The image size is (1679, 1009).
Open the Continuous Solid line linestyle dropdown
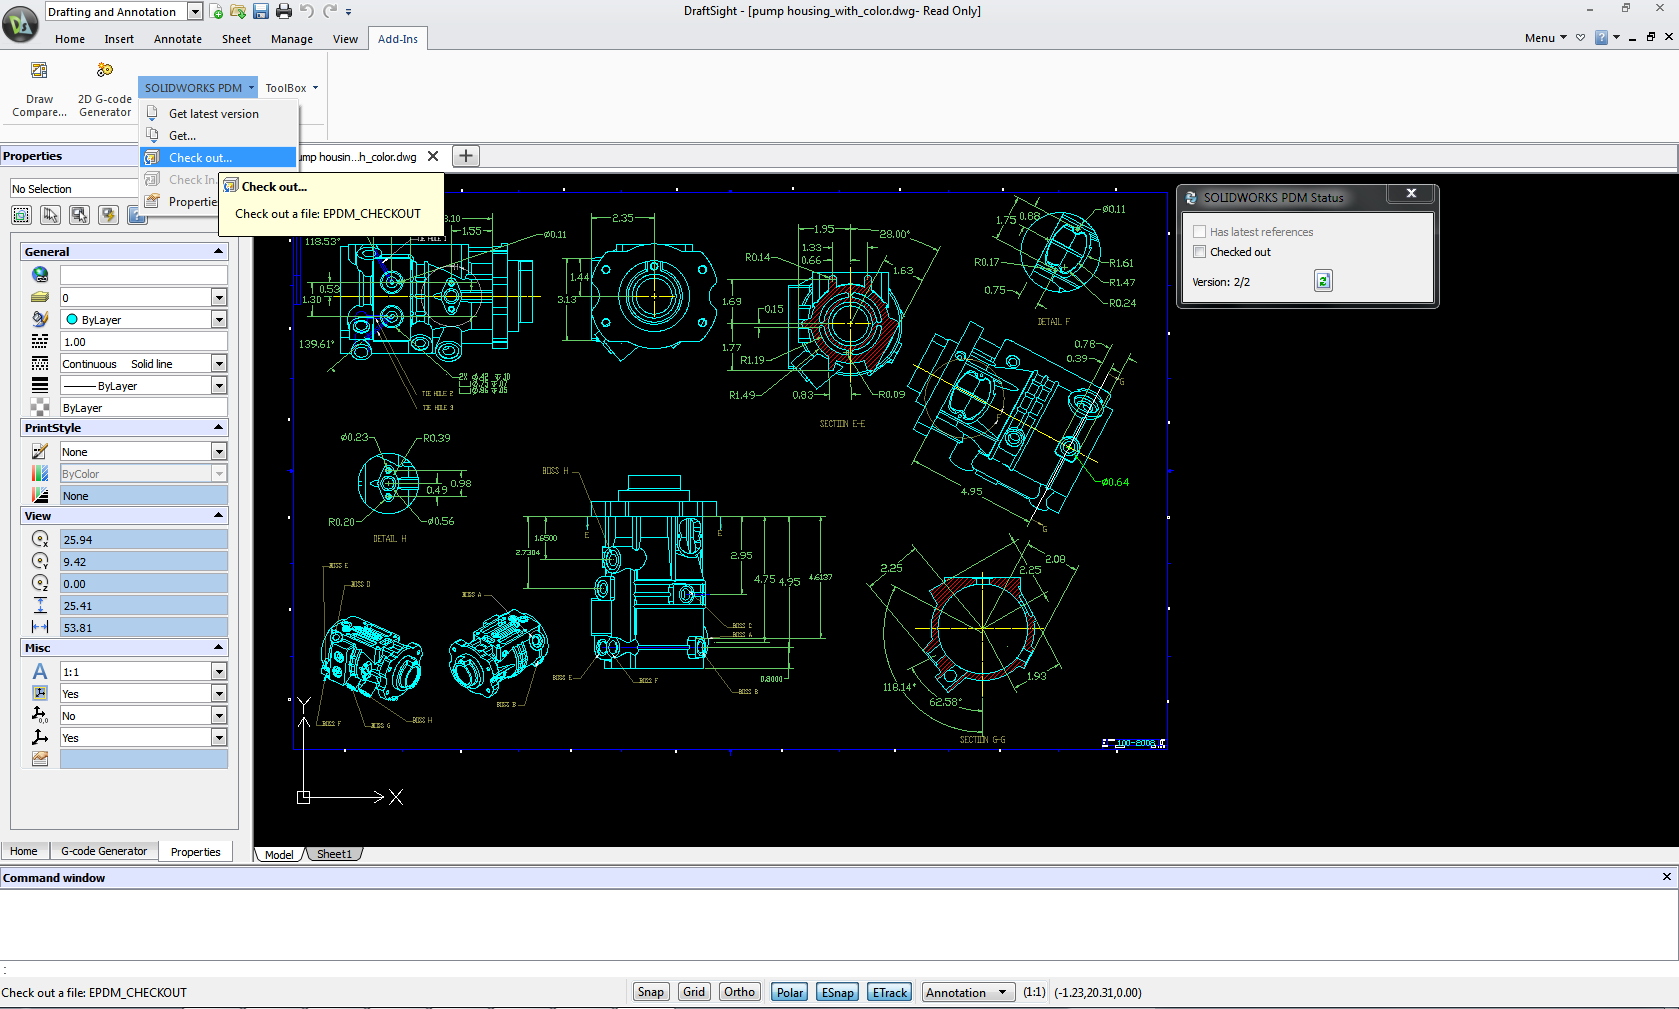pos(219,363)
